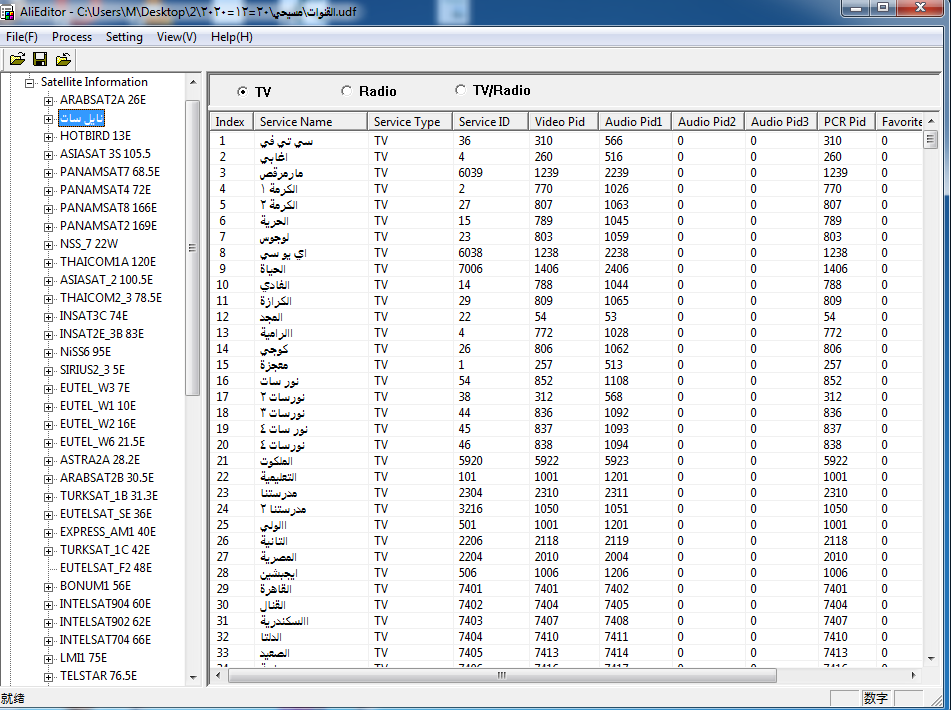Select the EXPRESS_AM1 40E satellite
This screenshot has width=951, height=710.
click(x=108, y=532)
